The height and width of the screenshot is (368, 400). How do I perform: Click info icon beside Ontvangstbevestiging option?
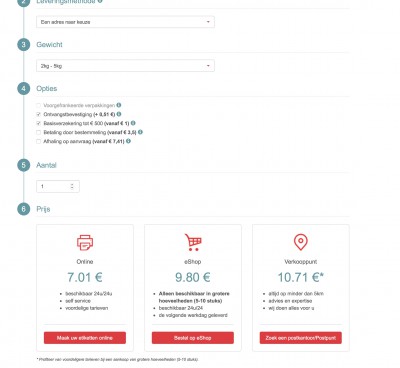pos(119,114)
